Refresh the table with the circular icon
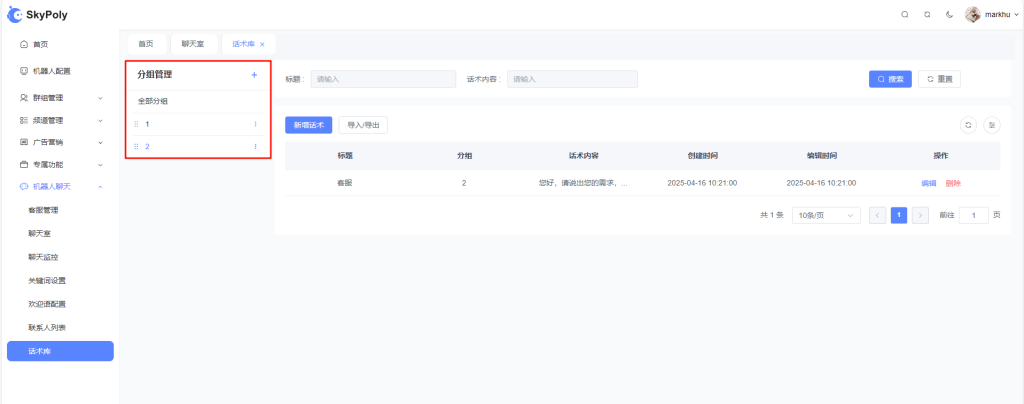 pos(967,125)
